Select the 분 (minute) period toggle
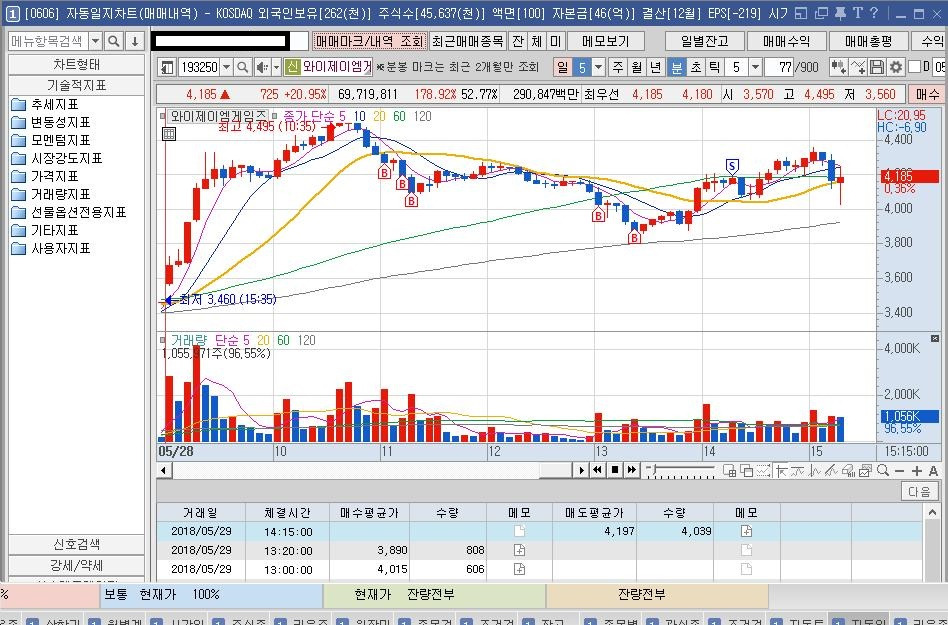Viewport: 948px width, 625px height. click(677, 67)
